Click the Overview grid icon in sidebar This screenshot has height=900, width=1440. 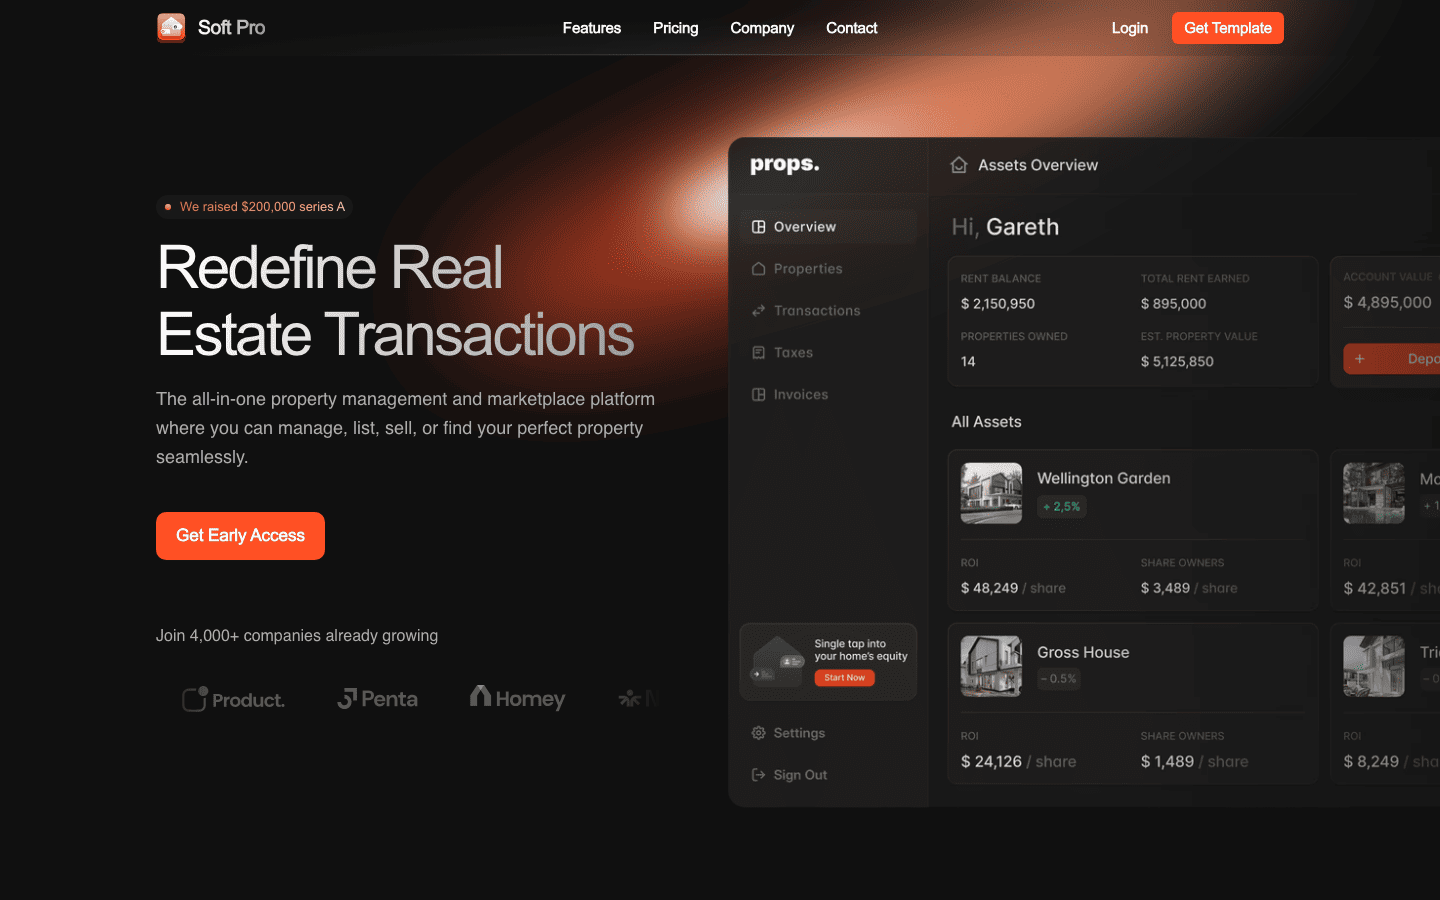(x=759, y=227)
